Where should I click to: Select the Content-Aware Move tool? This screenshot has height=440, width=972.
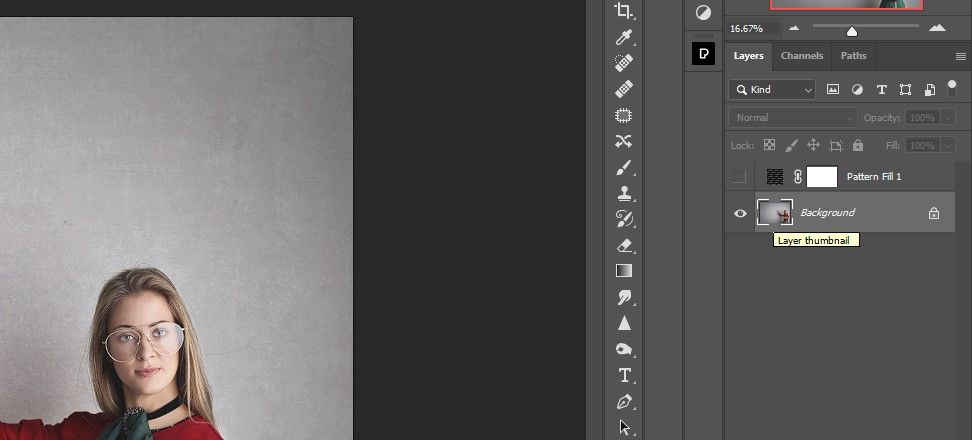click(x=624, y=141)
